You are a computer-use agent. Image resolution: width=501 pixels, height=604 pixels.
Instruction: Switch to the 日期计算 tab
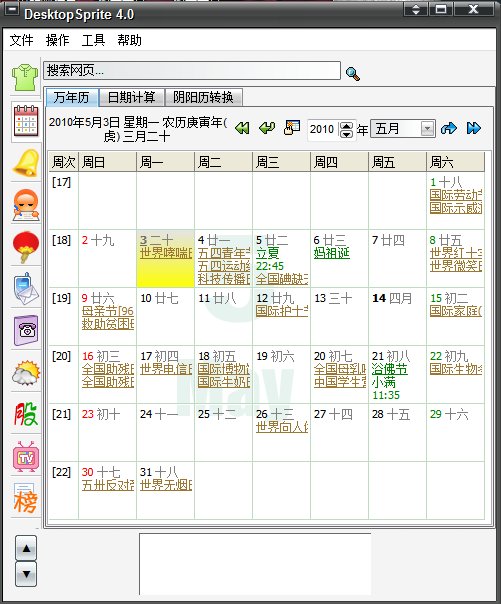point(132,97)
